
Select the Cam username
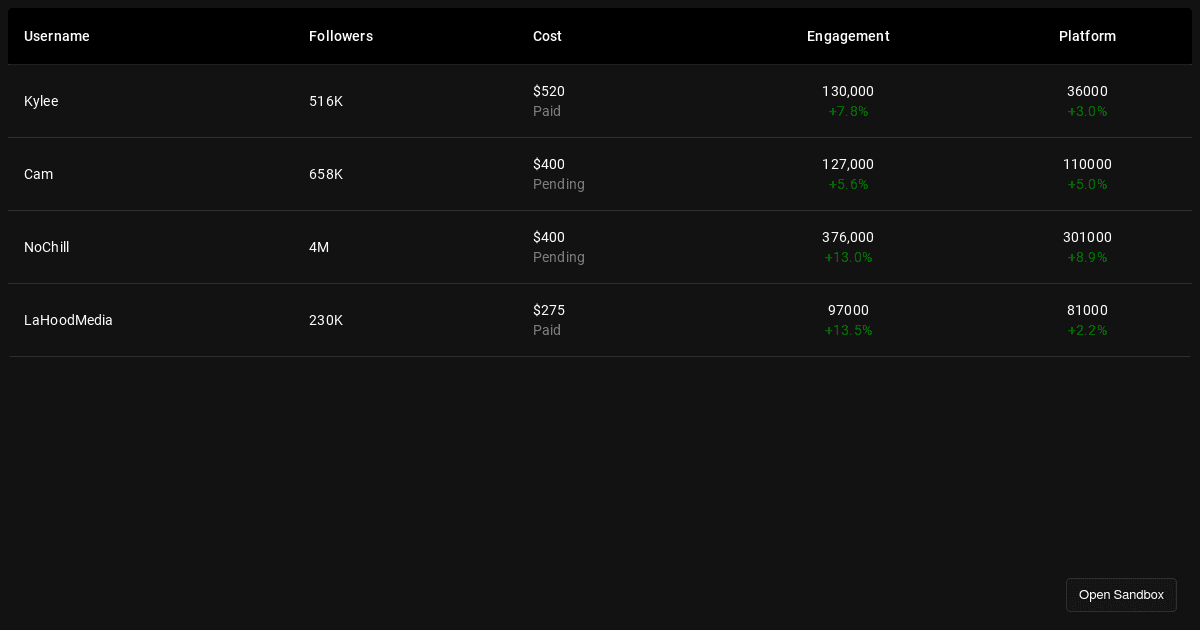pos(38,174)
